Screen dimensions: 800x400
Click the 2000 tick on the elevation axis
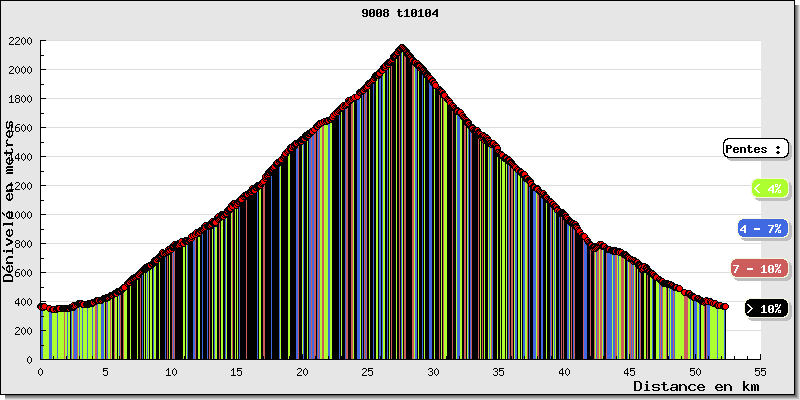click(x=20, y=71)
